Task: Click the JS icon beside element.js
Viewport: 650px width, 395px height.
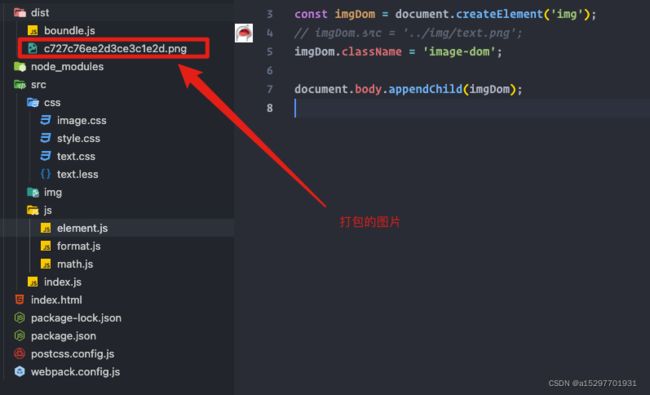Action: [x=46, y=228]
